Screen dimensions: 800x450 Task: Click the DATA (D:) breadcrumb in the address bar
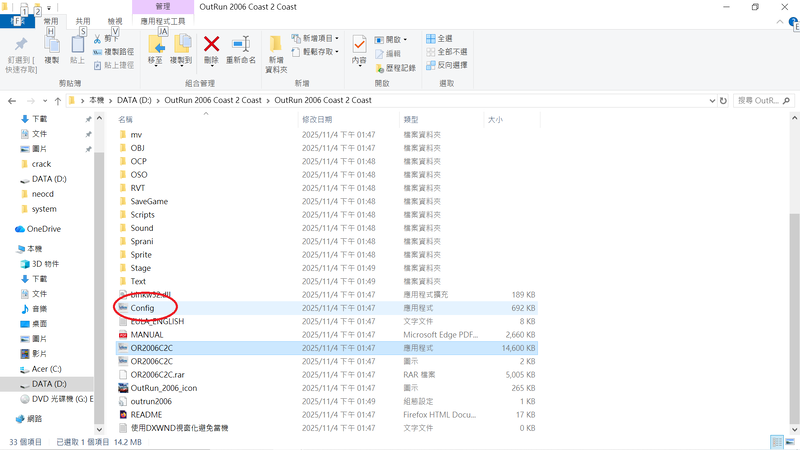click(134, 101)
